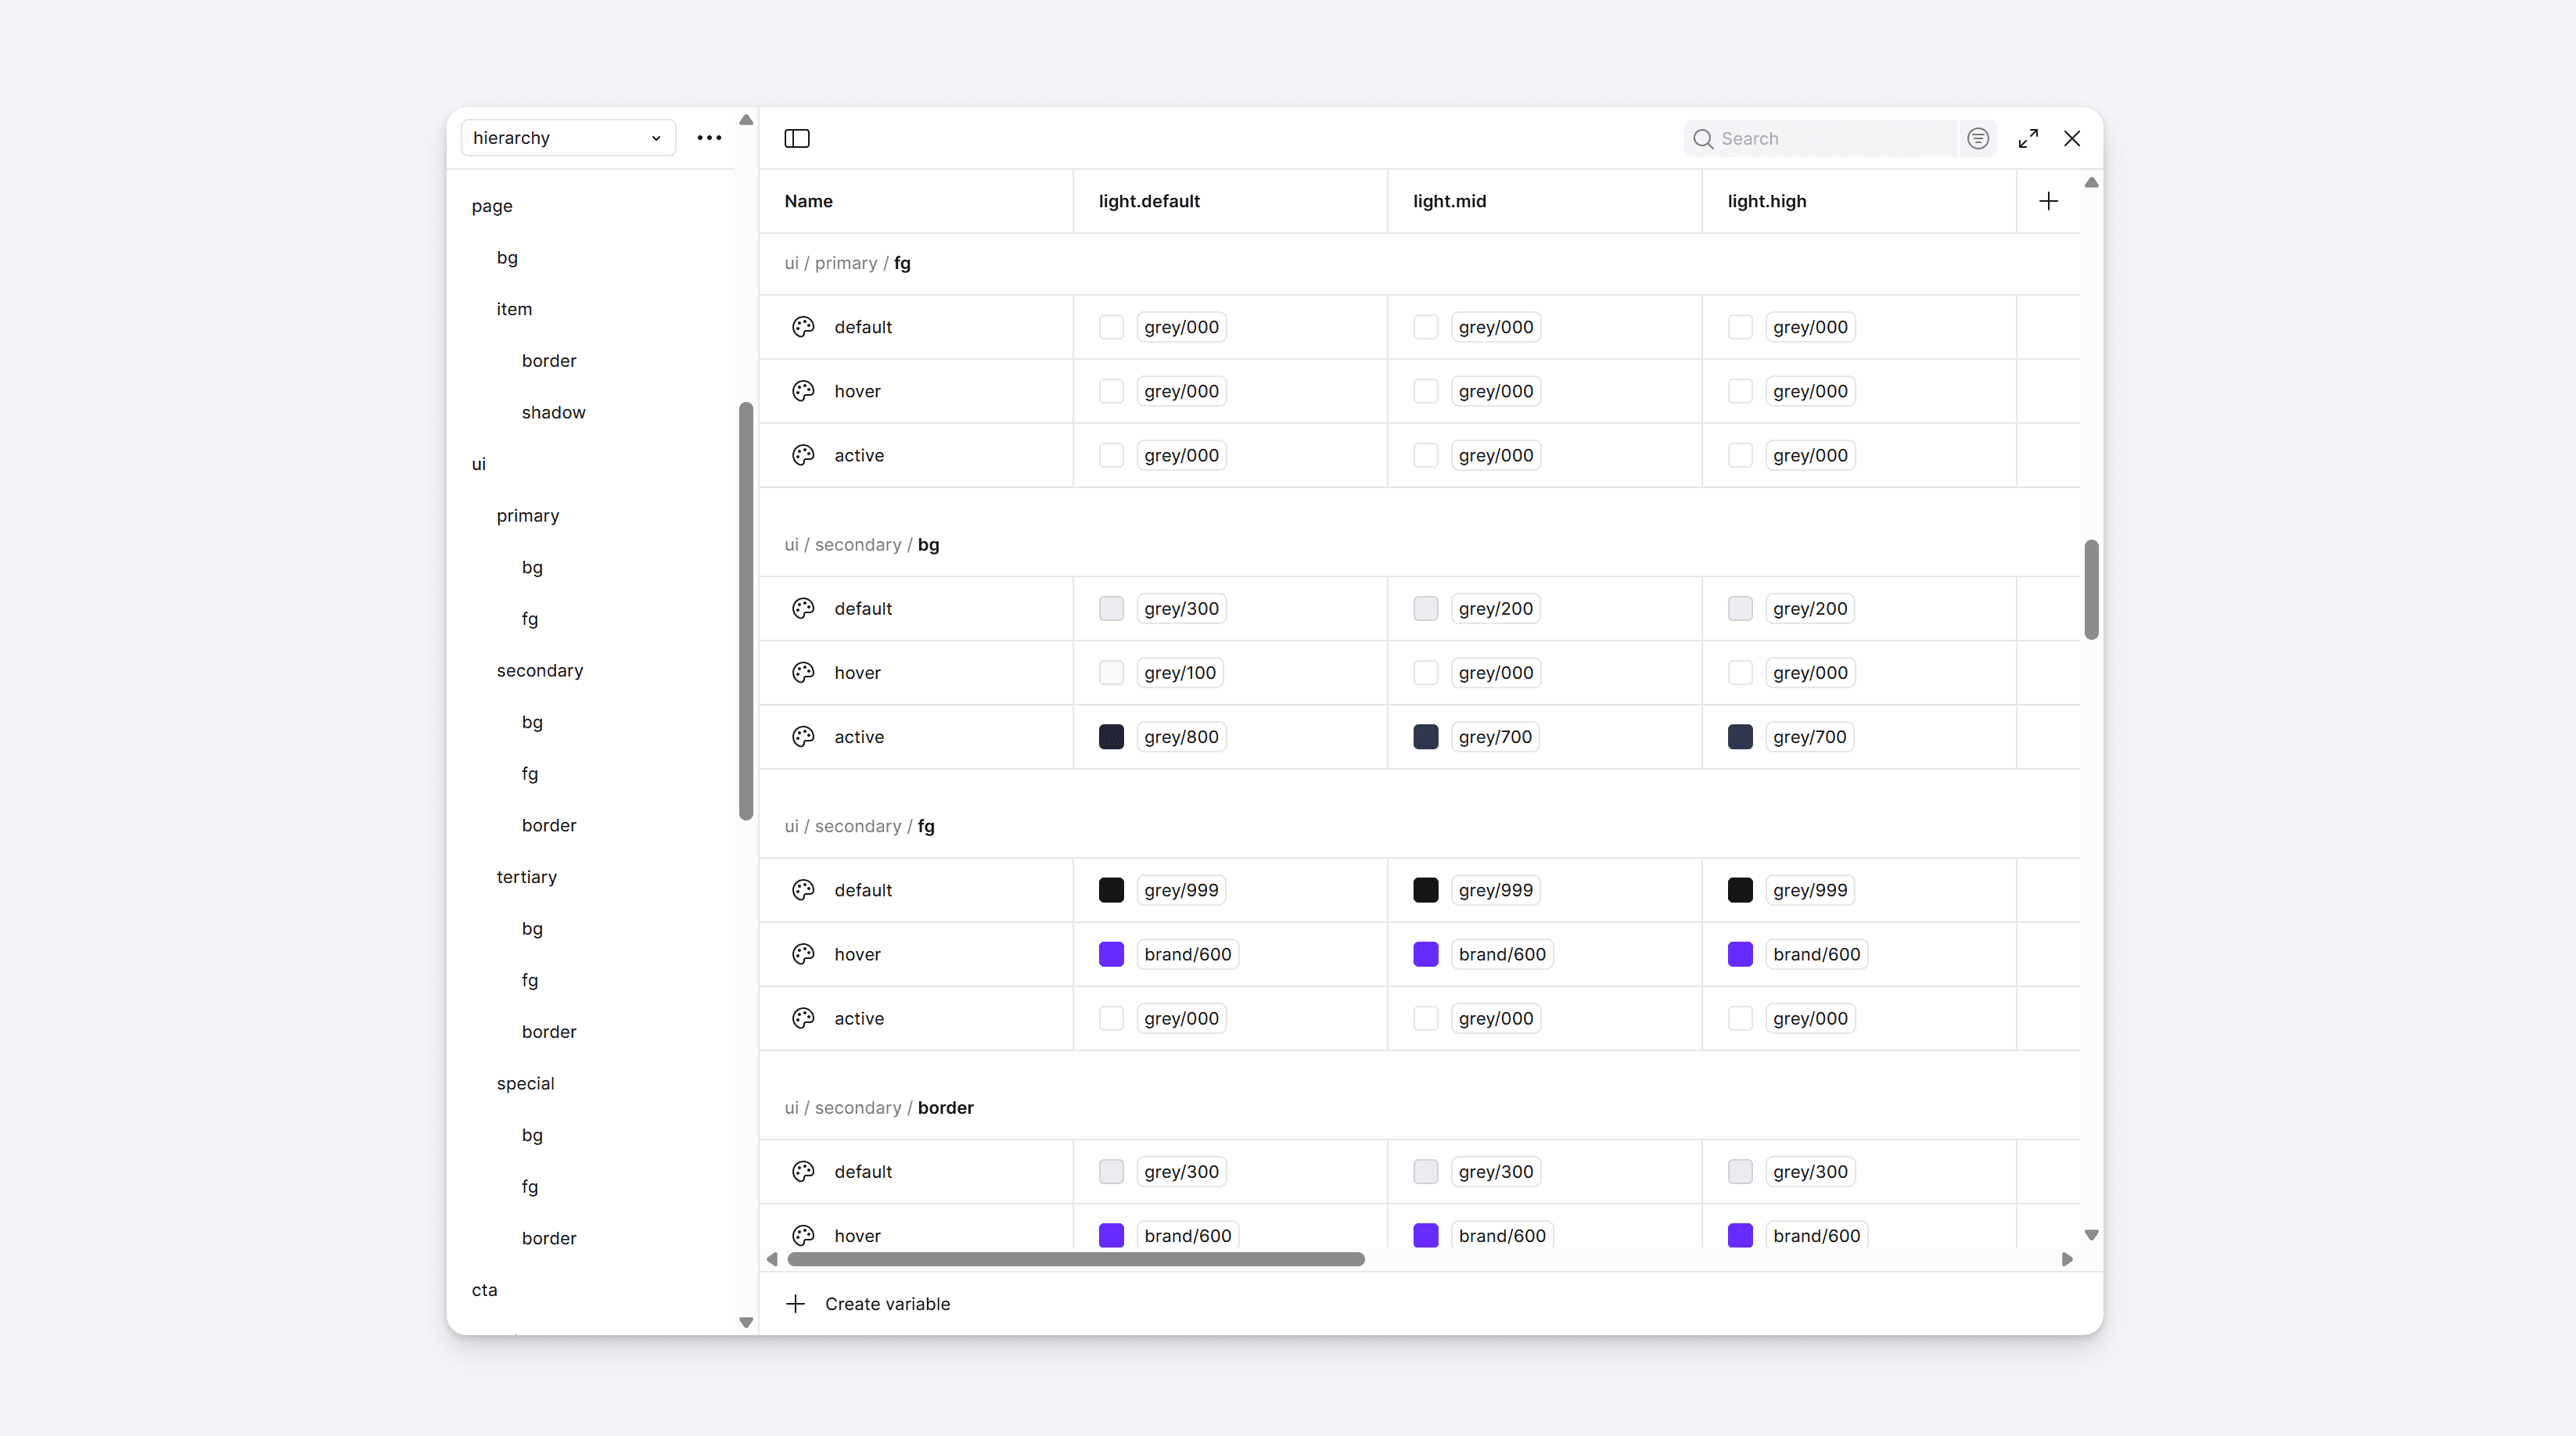Viewport: 2576px width, 1436px height.
Task: Add new mode with plus icon
Action: point(2048,201)
